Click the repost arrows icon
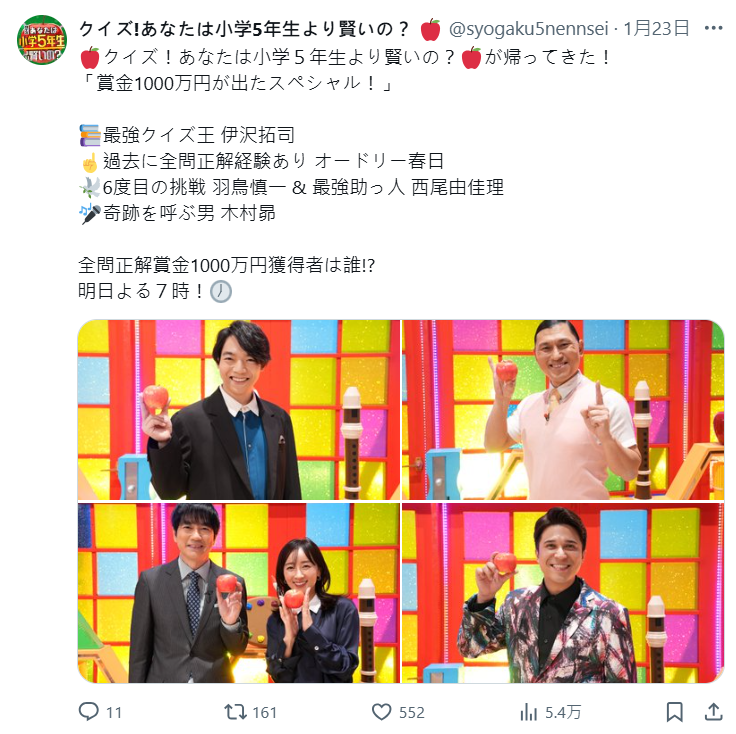 [x=235, y=711]
